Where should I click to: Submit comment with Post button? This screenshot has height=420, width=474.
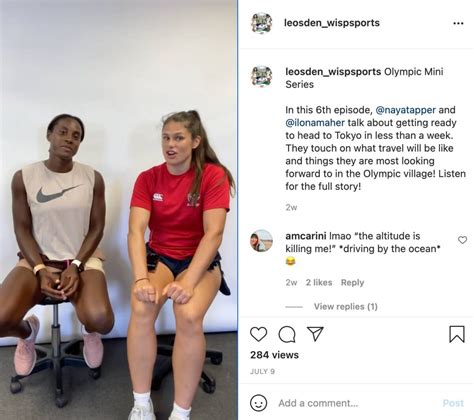(453, 403)
